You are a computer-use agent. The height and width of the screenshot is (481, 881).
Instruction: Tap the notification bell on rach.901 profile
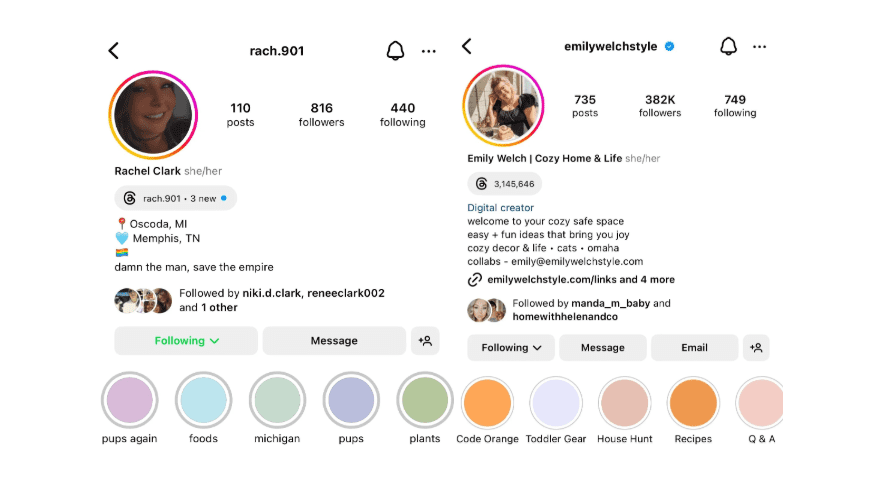pos(395,51)
